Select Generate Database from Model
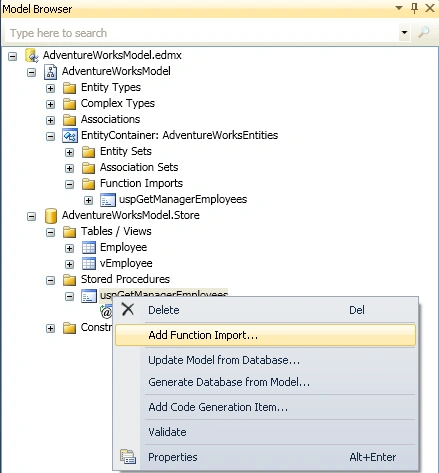439x473 pixels. coord(265,382)
